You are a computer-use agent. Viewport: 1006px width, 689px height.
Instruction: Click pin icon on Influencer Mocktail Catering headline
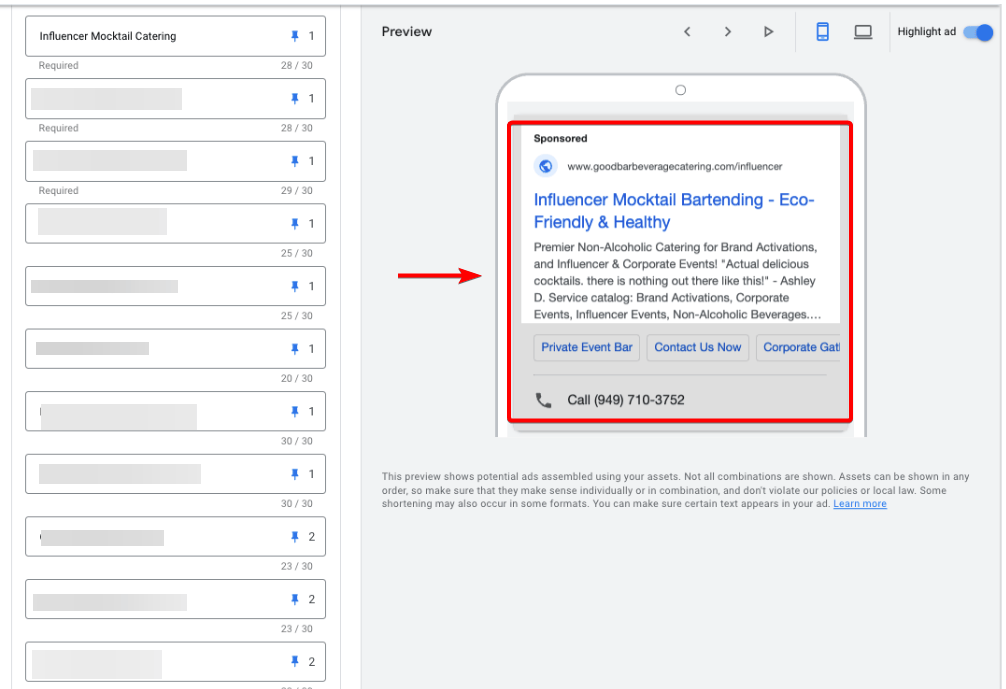tap(294, 36)
